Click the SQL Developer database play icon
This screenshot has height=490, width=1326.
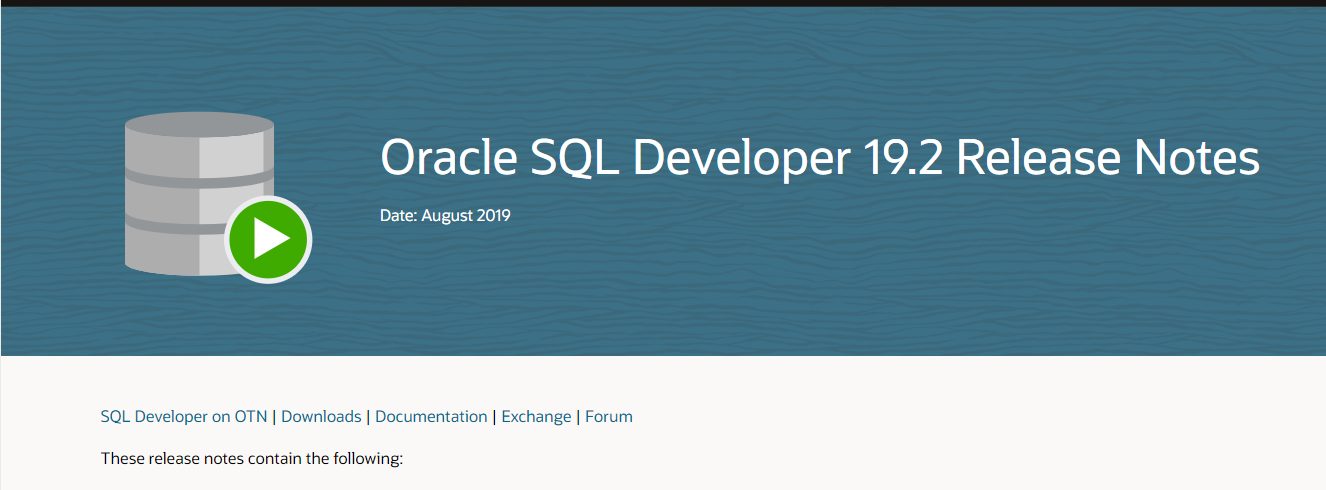click(218, 197)
